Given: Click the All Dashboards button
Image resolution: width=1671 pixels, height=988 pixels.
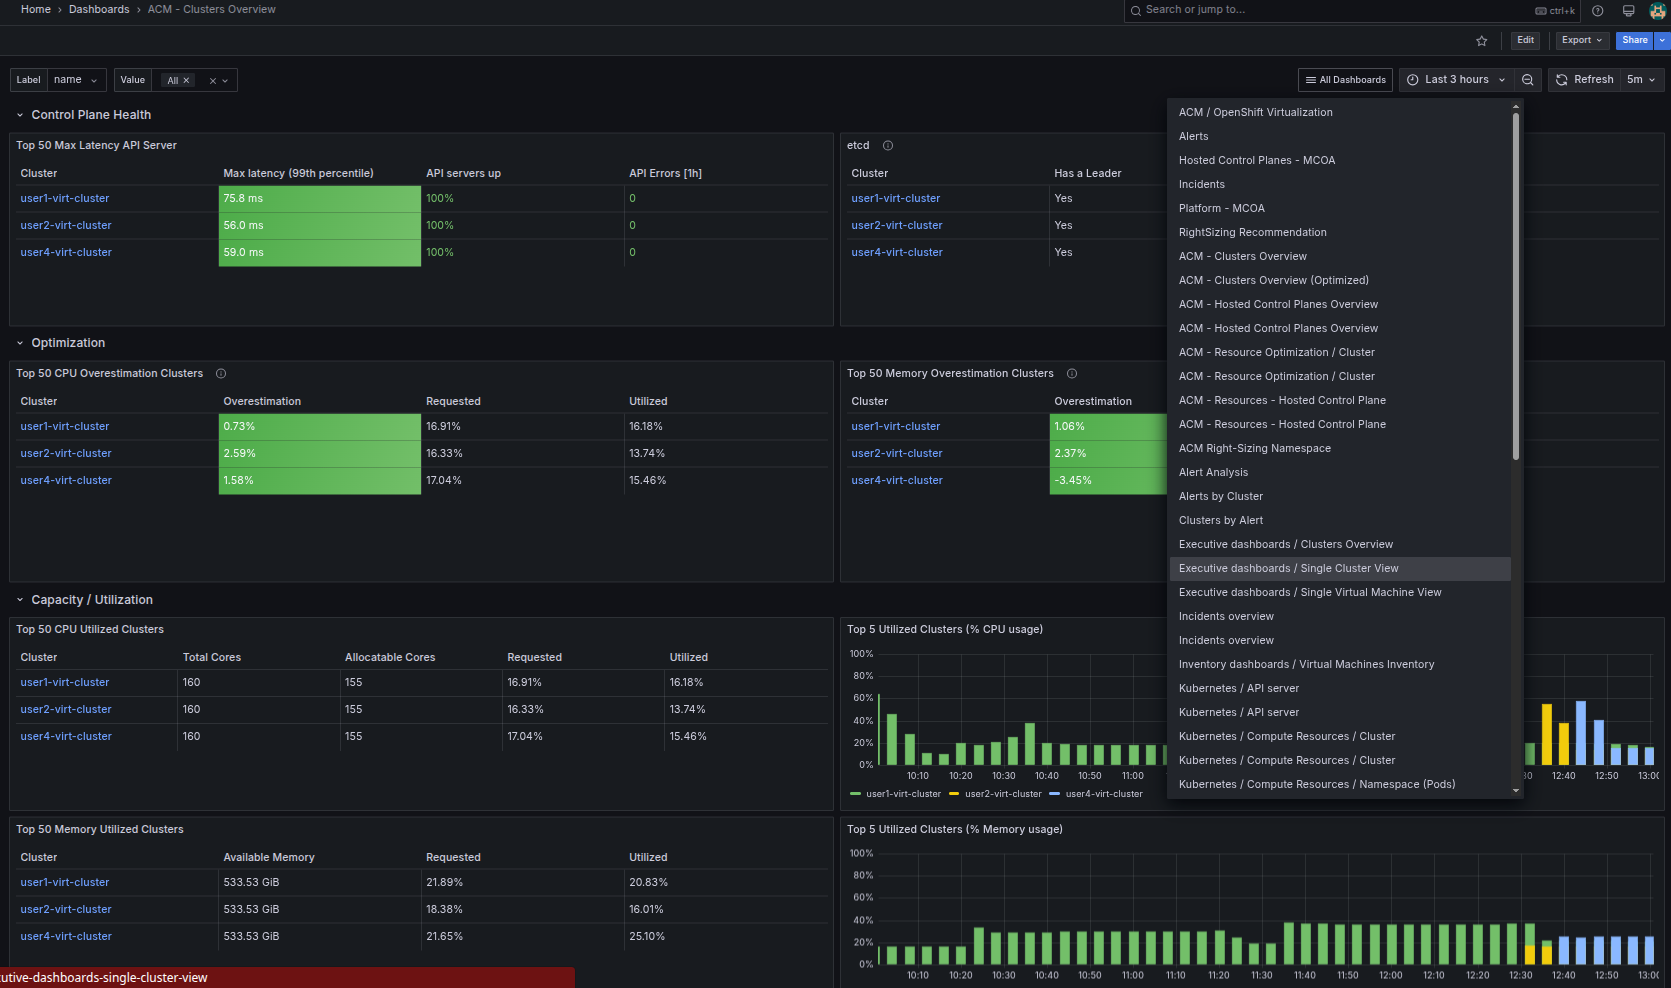Looking at the screenshot, I should coord(1345,80).
